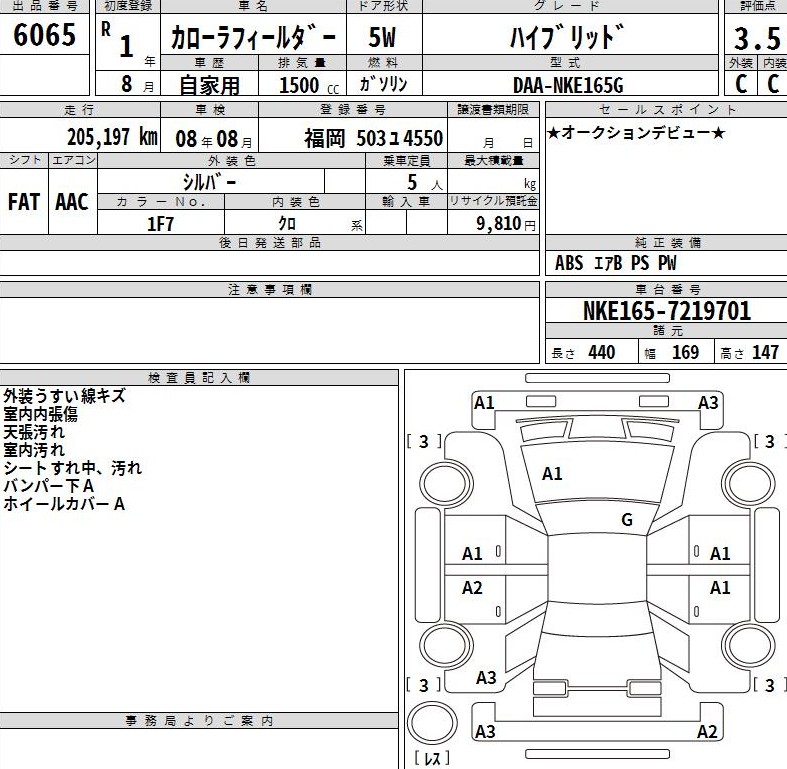The width and height of the screenshot is (787, 769).
Task: Click the exterior color value シルバー
Action: [209, 181]
